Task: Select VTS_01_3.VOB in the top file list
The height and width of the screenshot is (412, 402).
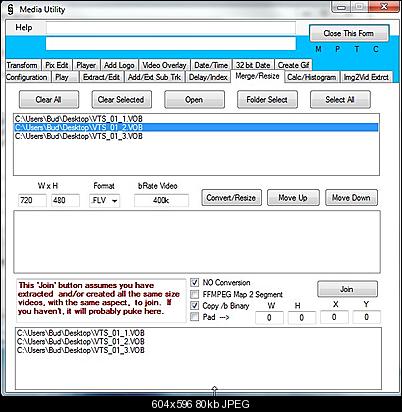Action: 196,136
